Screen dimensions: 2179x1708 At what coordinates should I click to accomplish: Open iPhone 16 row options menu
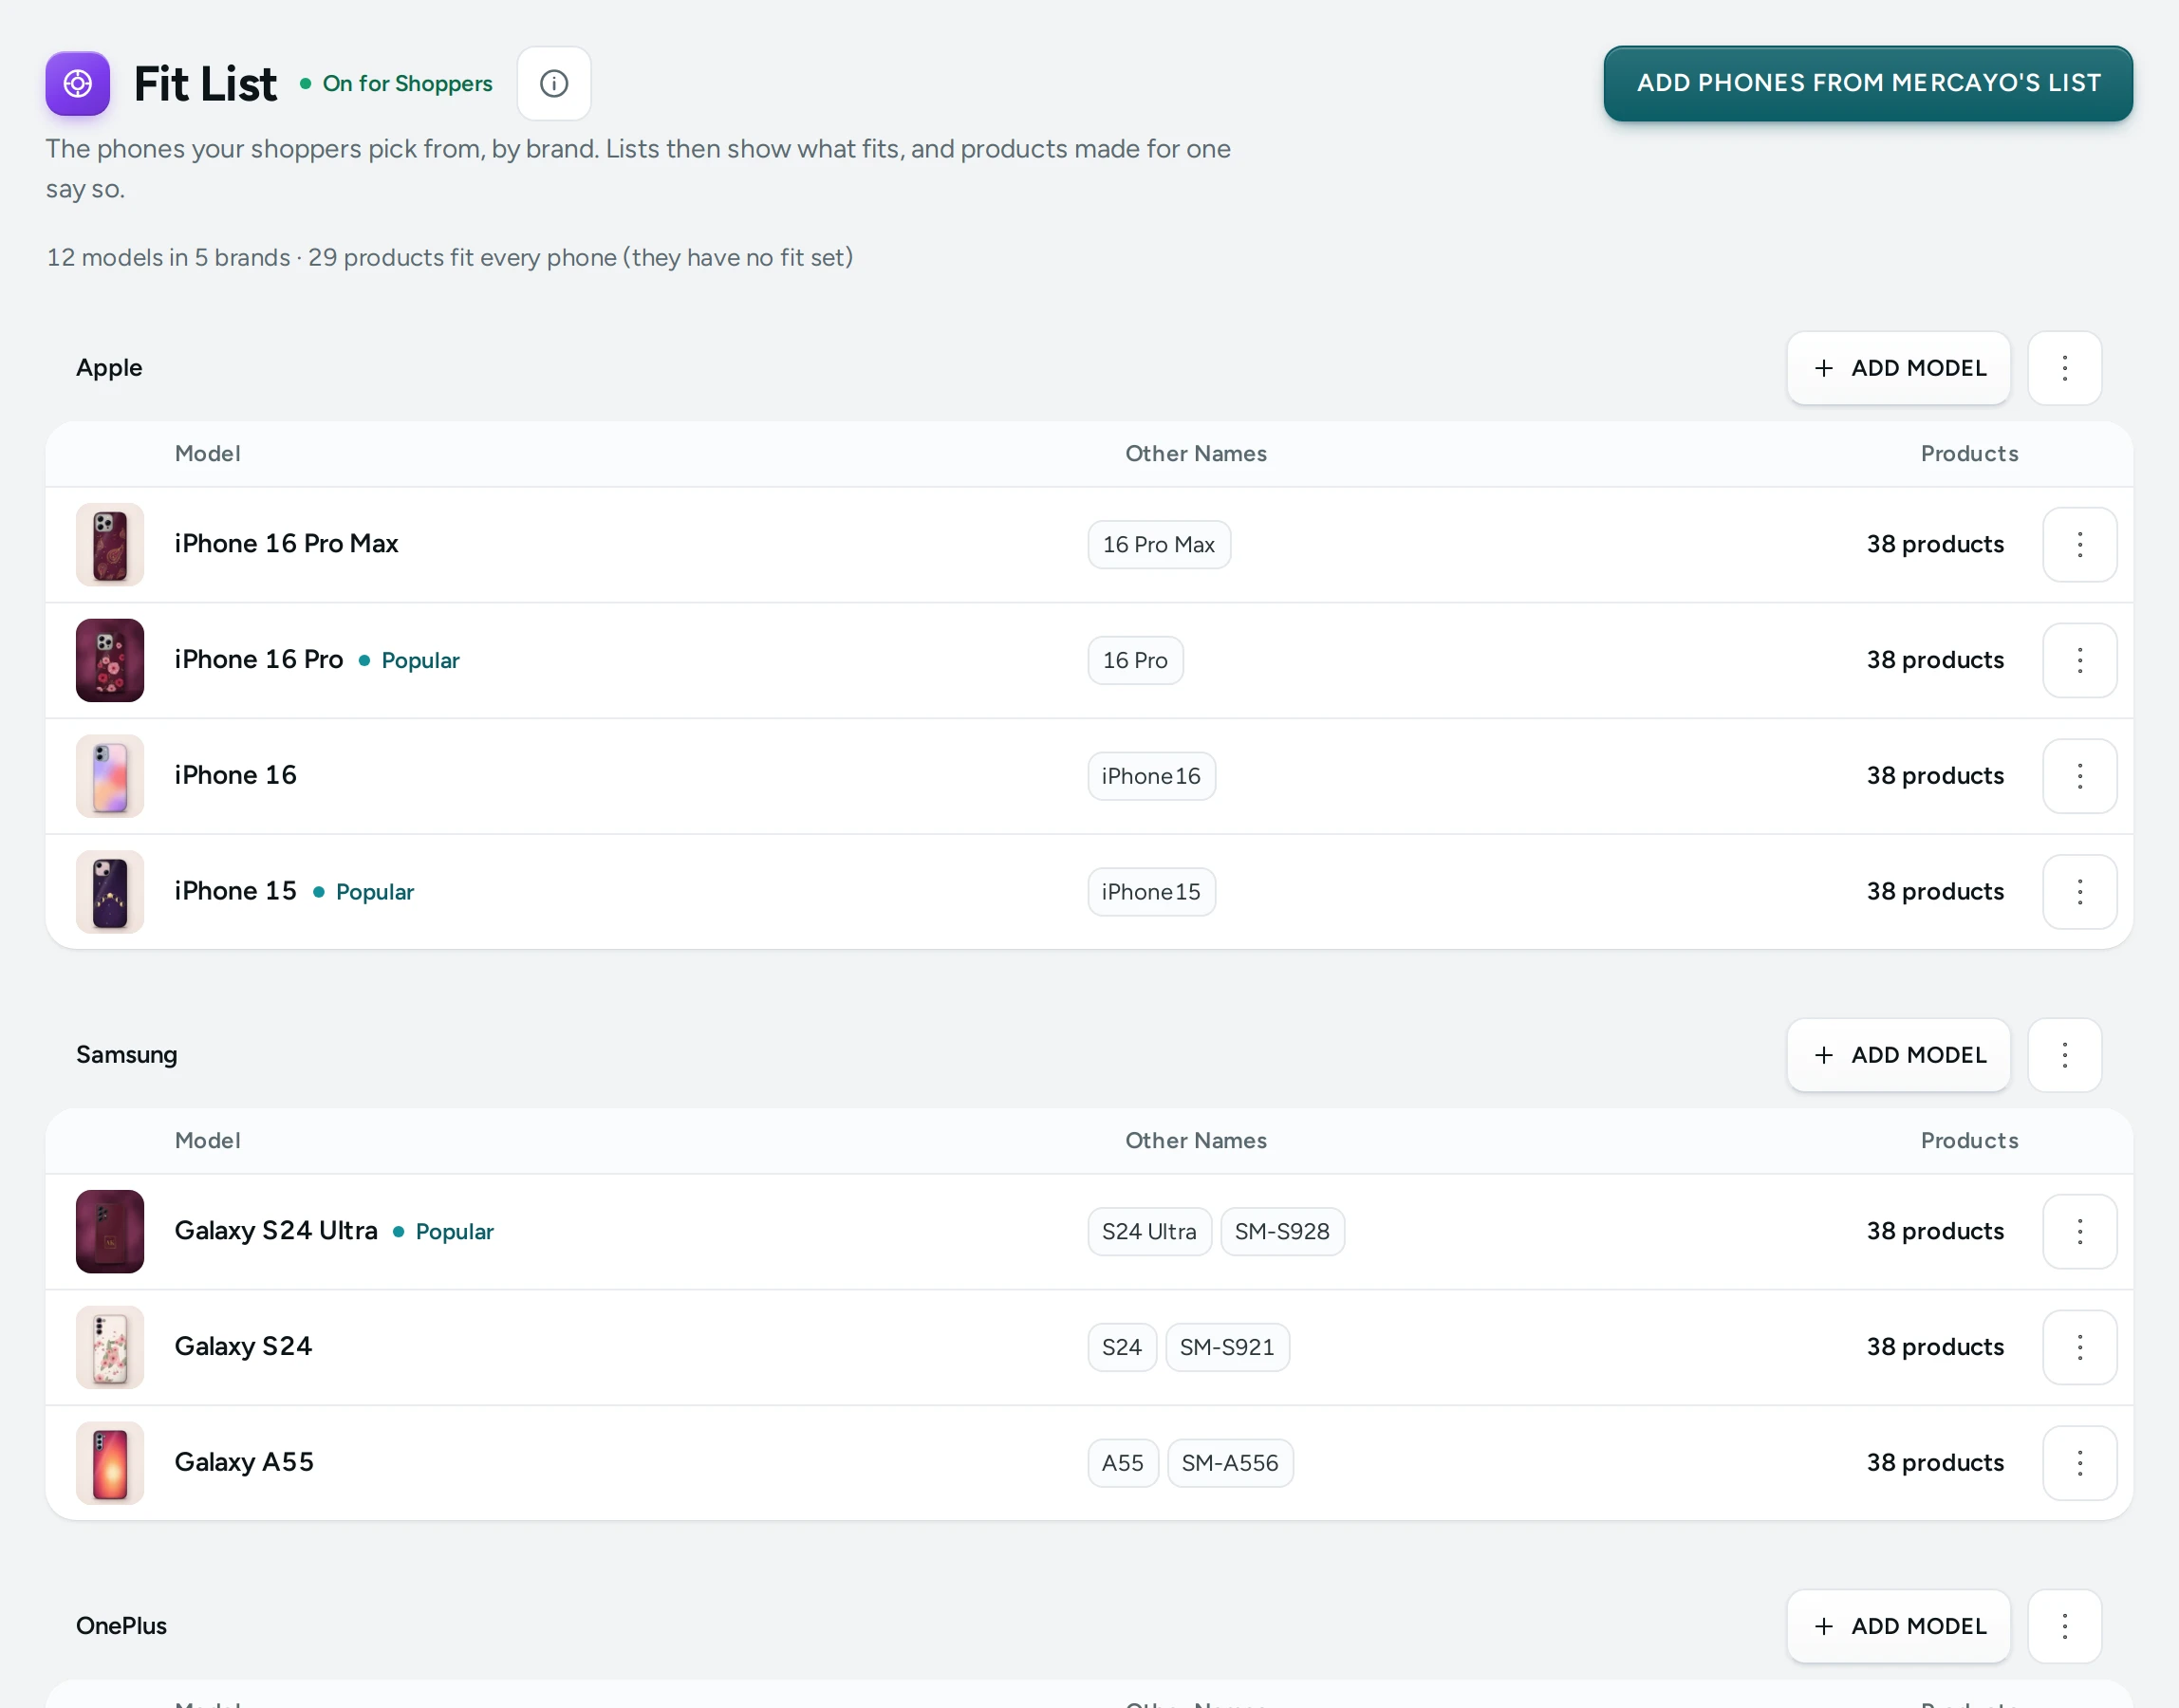point(2080,776)
